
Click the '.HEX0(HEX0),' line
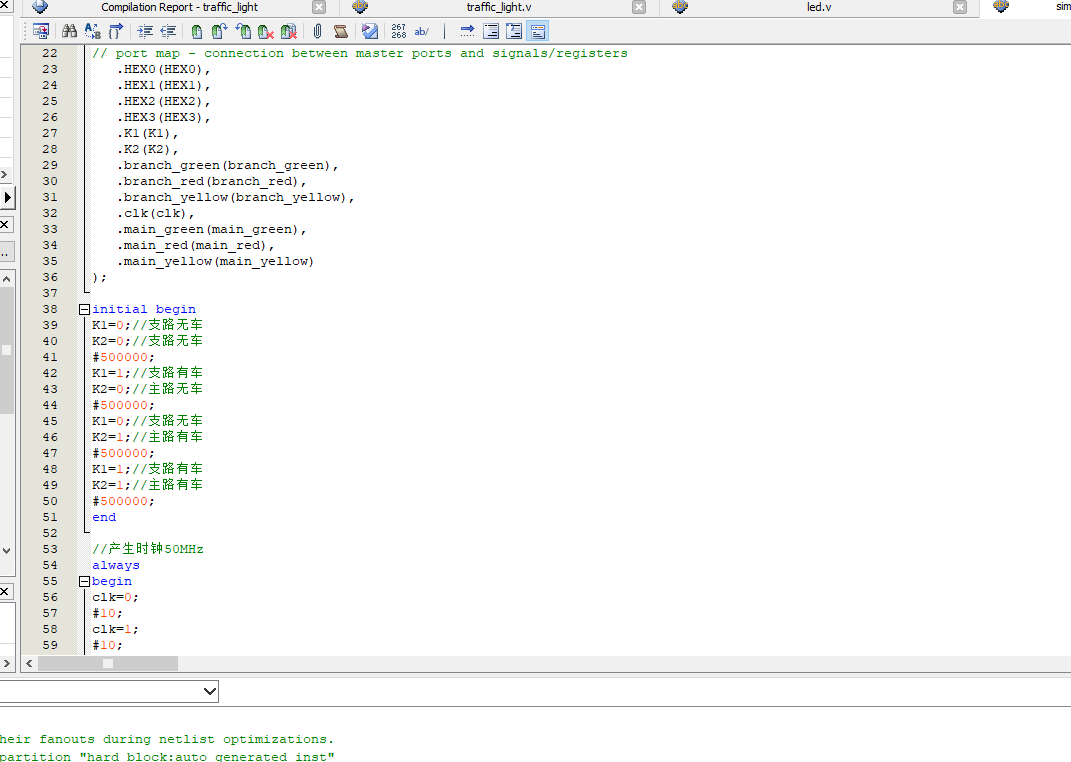[163, 70]
